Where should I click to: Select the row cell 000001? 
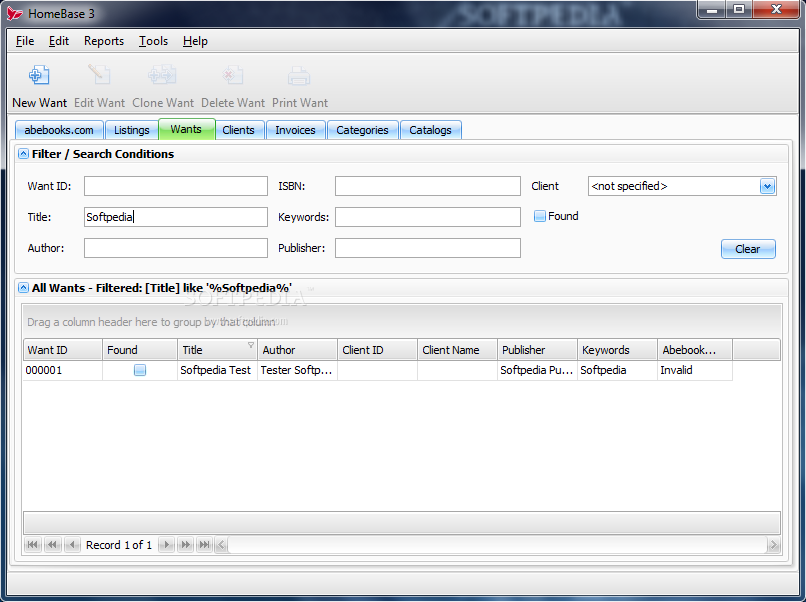pyautogui.click(x=63, y=370)
